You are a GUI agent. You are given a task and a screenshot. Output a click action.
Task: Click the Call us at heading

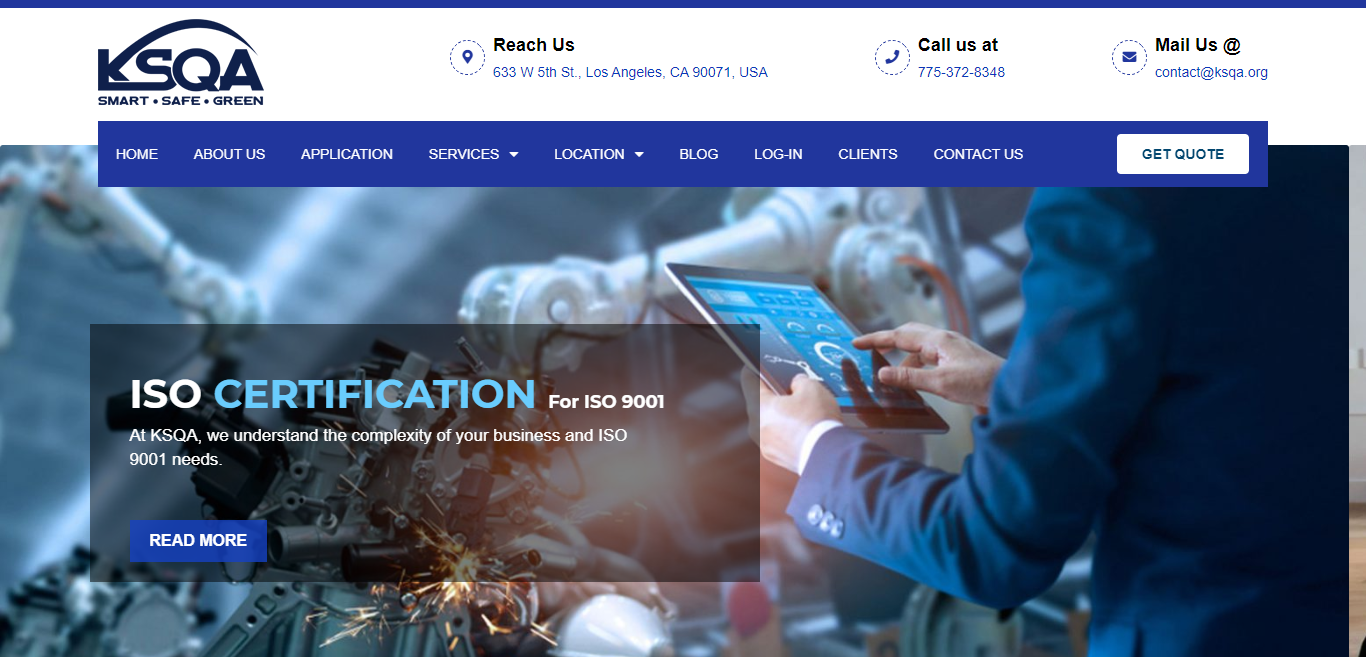coord(958,45)
